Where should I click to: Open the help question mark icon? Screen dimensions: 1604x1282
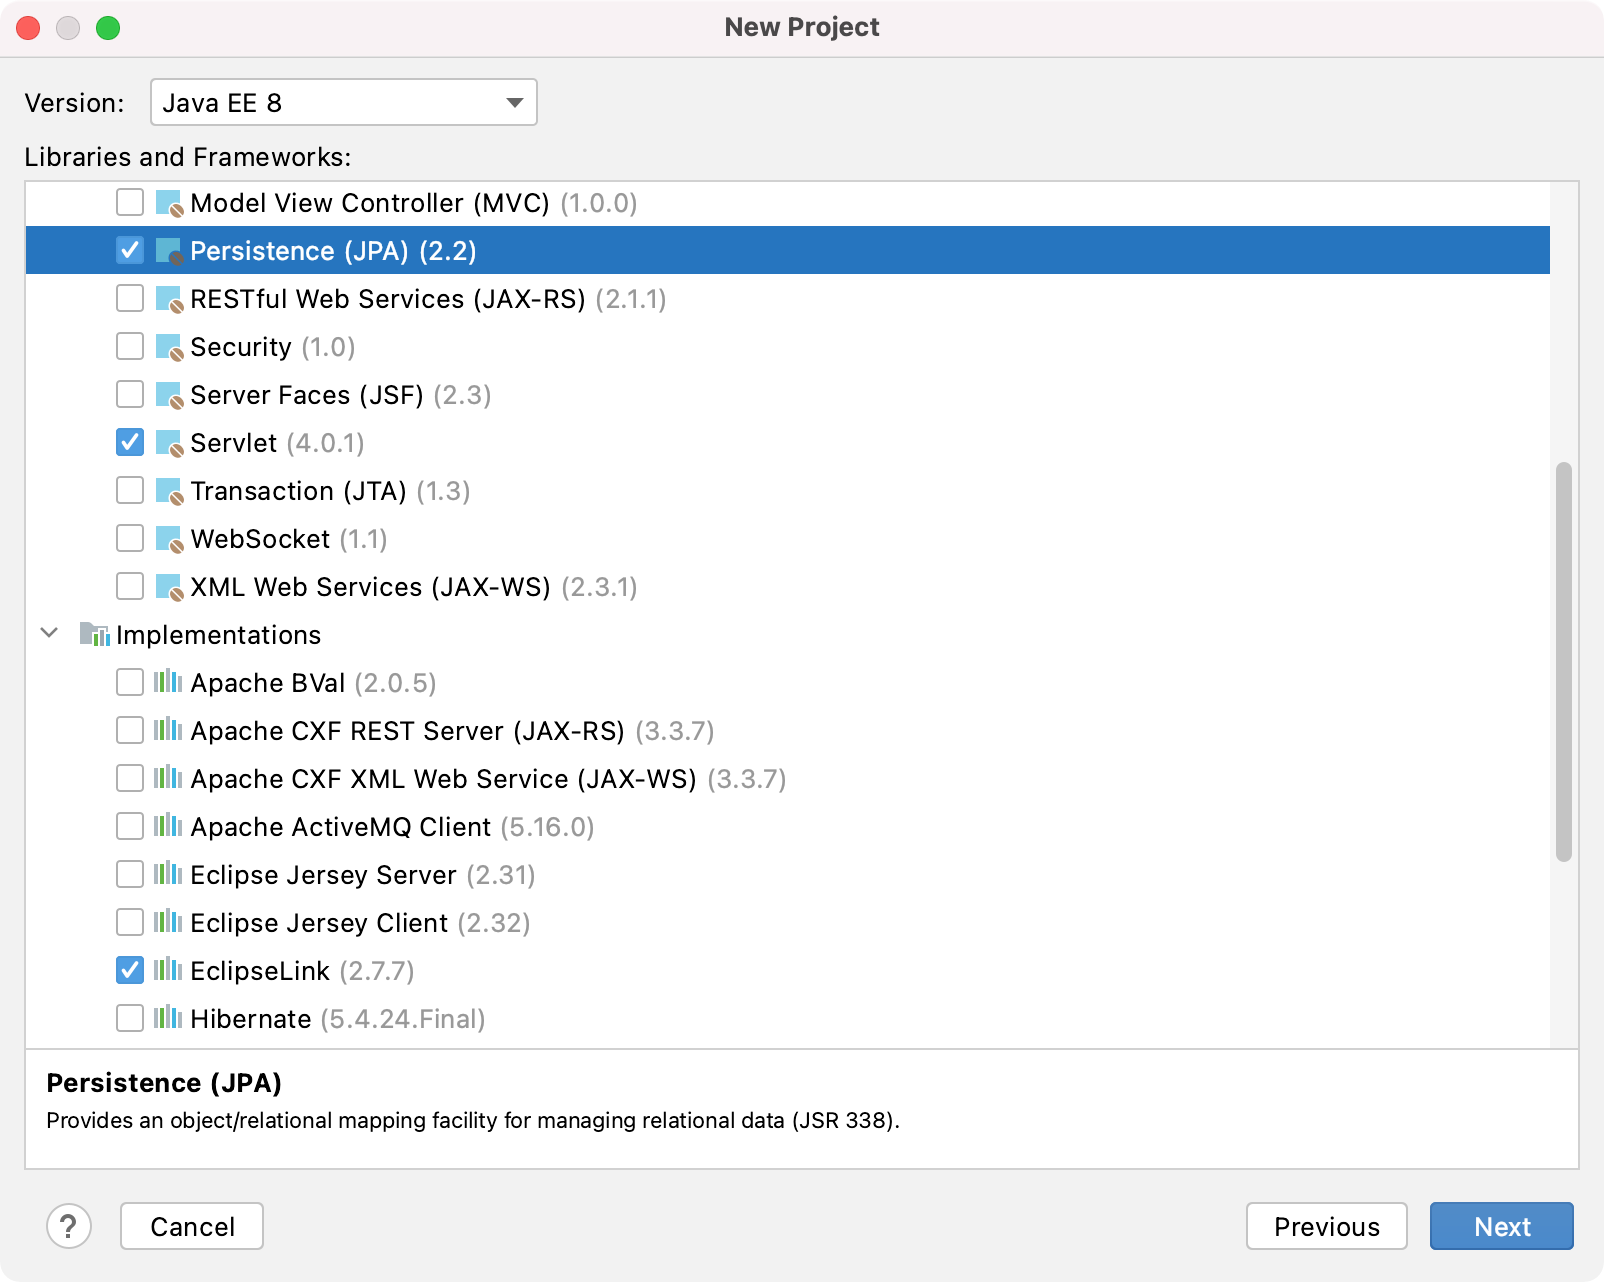(x=69, y=1226)
